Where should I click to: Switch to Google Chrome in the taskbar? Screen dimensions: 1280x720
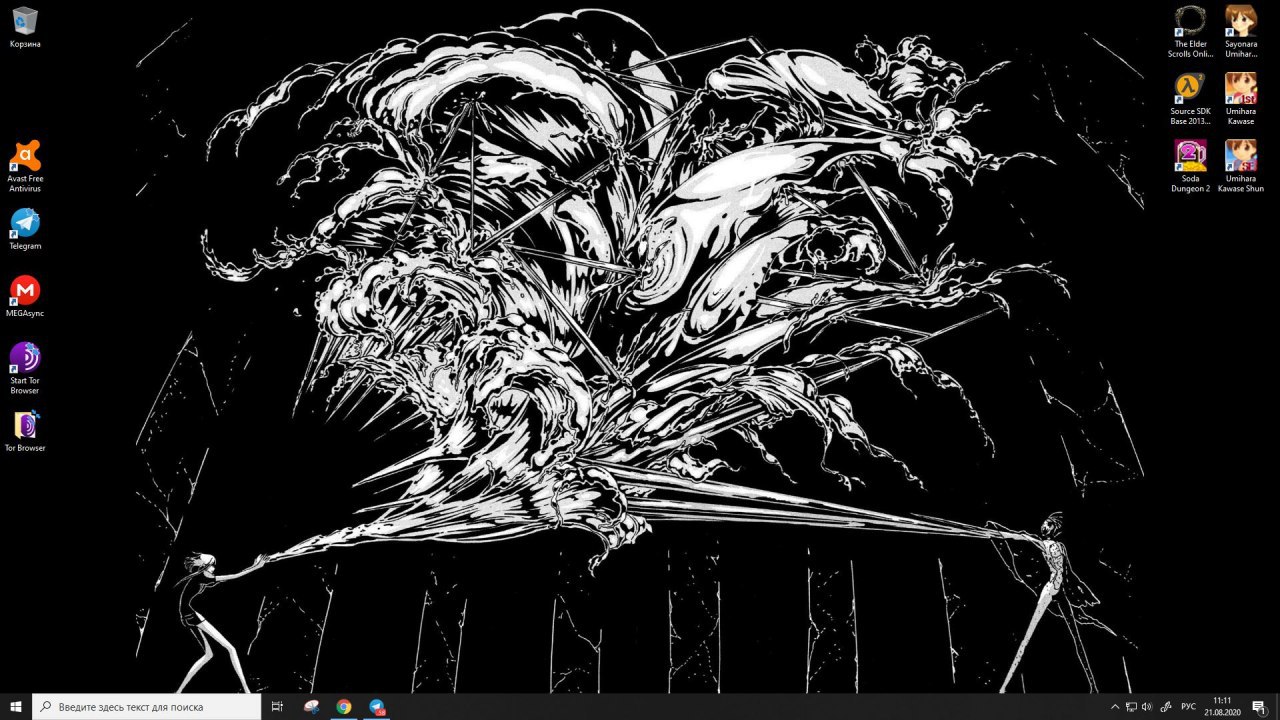(344, 706)
